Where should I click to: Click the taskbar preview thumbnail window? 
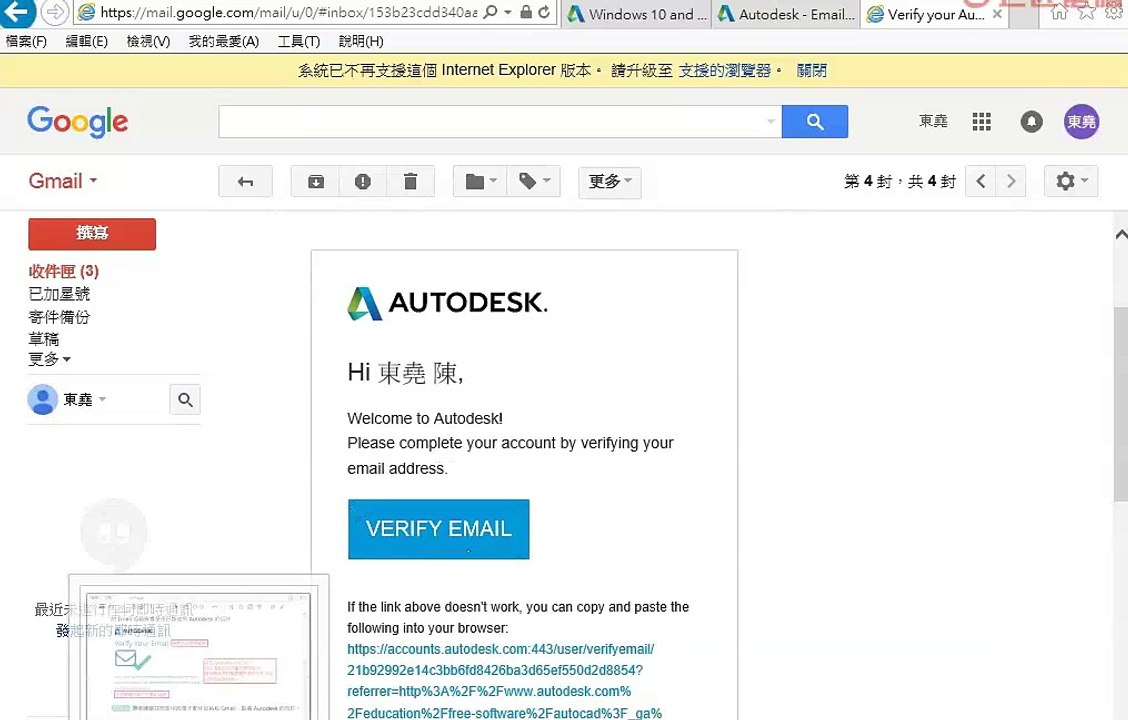199,647
